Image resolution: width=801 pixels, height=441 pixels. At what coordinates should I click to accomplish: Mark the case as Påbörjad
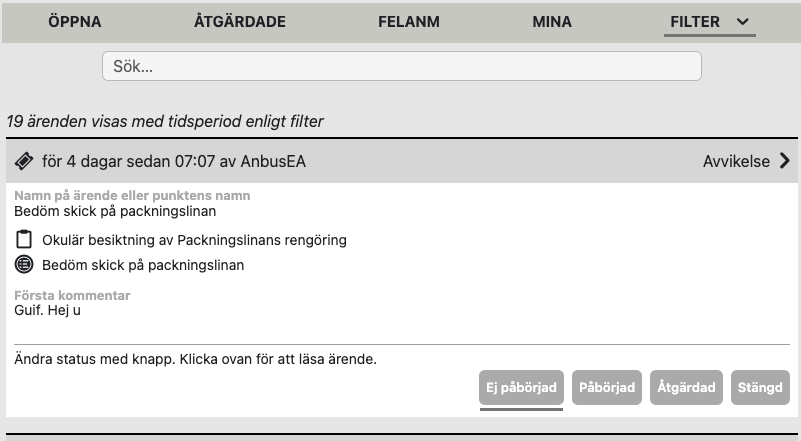point(608,387)
